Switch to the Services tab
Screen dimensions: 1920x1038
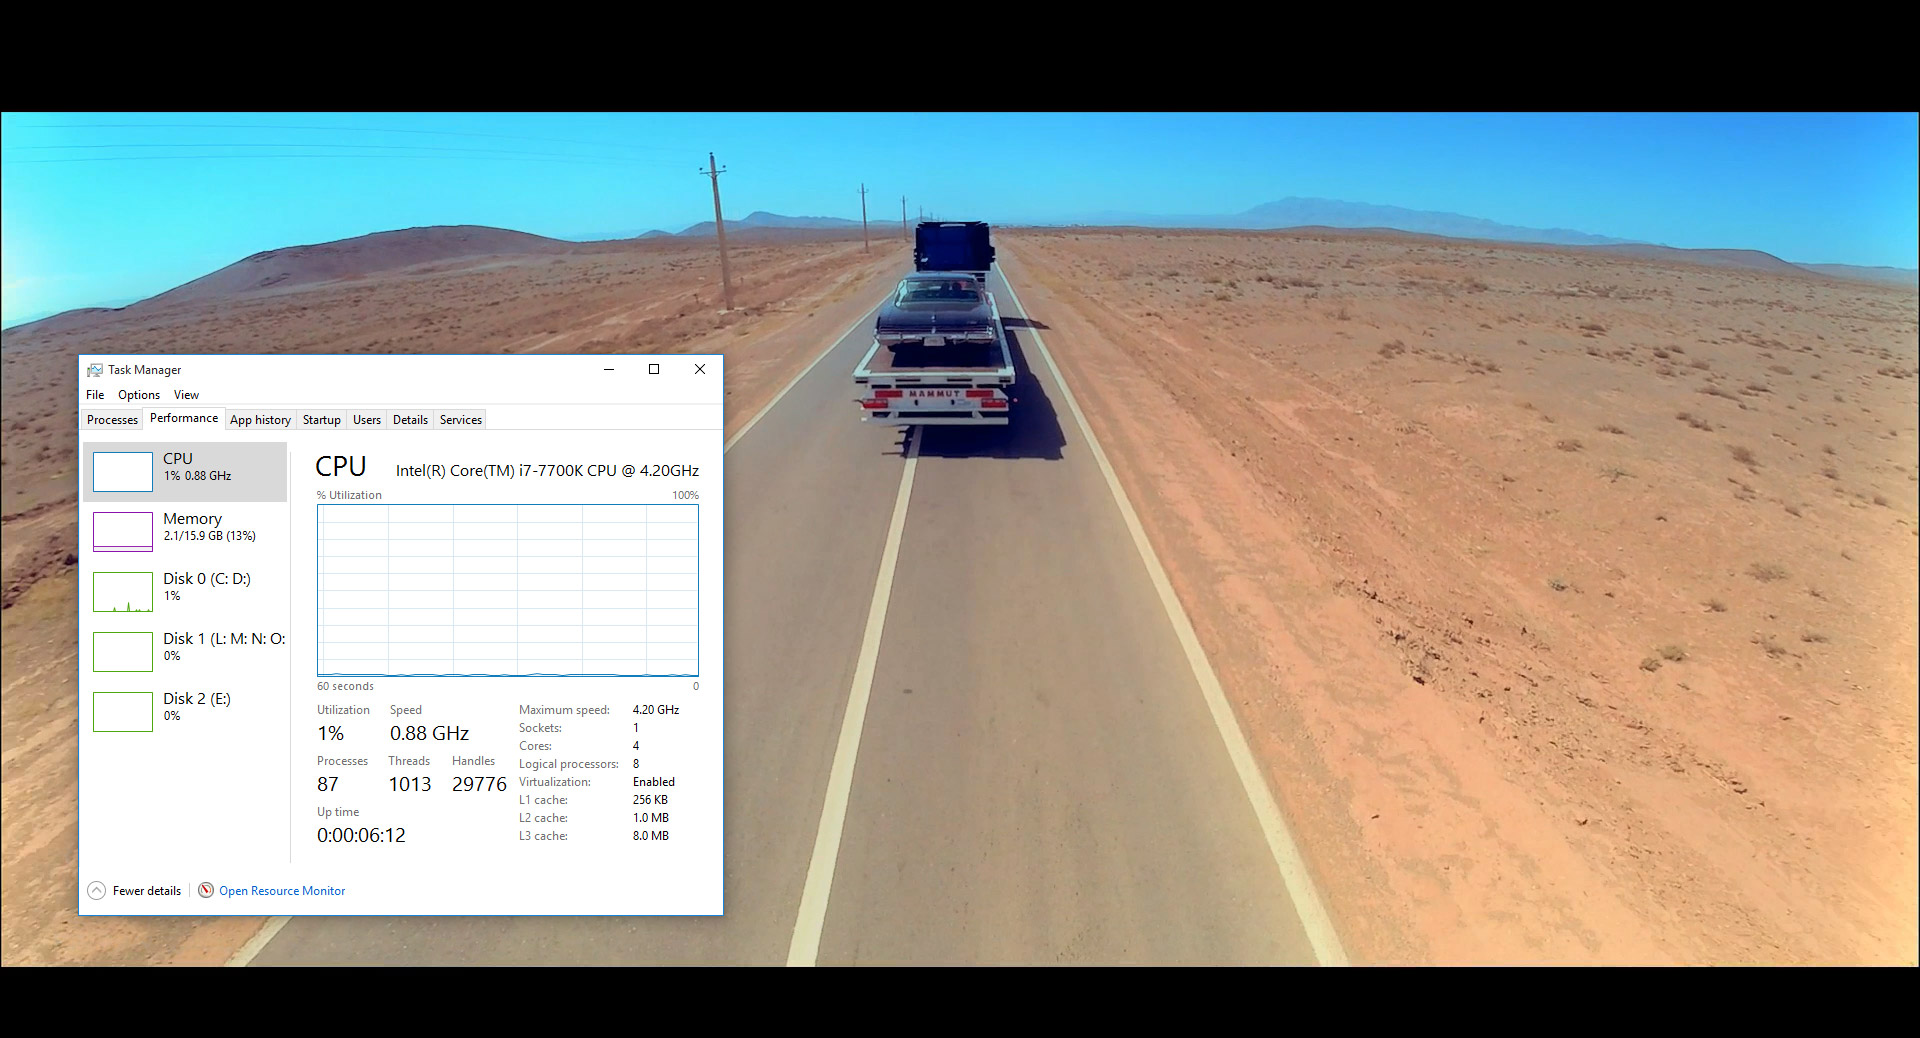click(x=461, y=420)
